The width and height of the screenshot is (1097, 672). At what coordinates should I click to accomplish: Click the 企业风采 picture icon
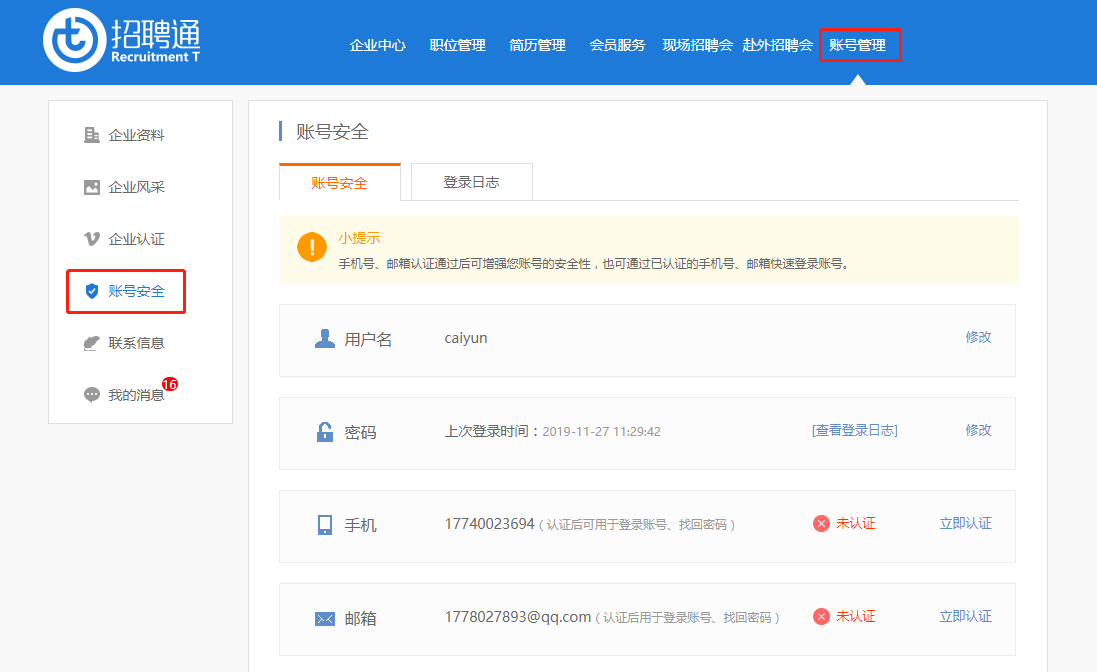tap(92, 187)
